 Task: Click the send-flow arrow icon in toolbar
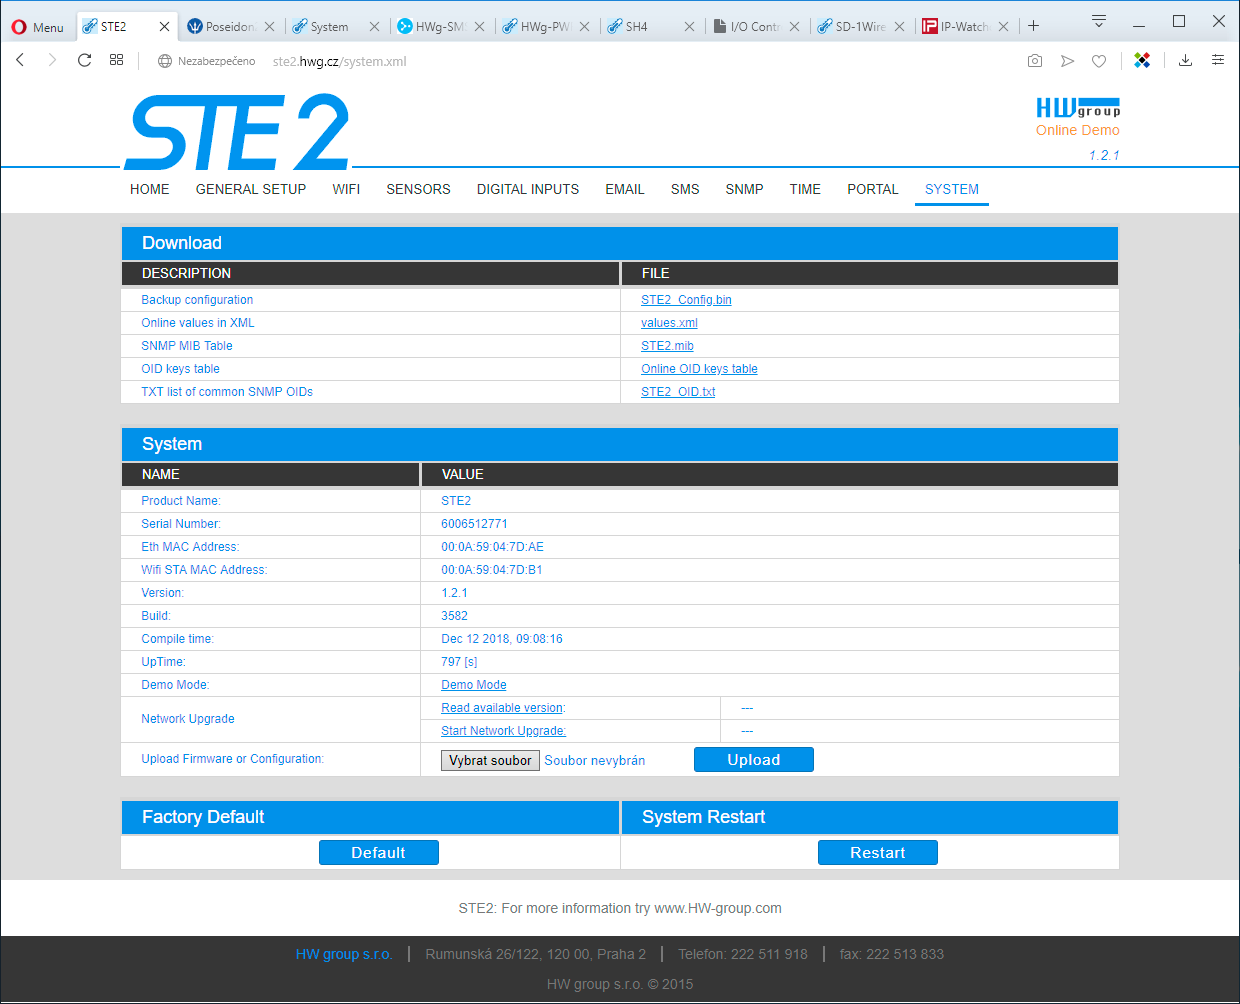[x=1067, y=61]
